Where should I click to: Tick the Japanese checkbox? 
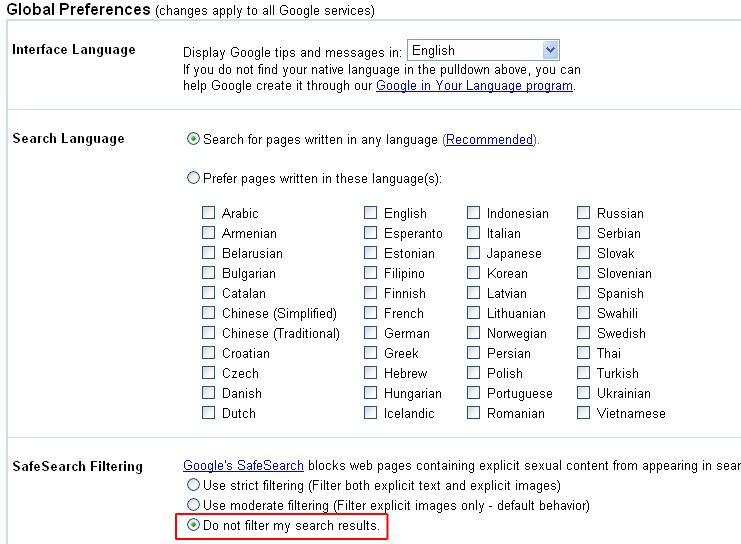474,253
